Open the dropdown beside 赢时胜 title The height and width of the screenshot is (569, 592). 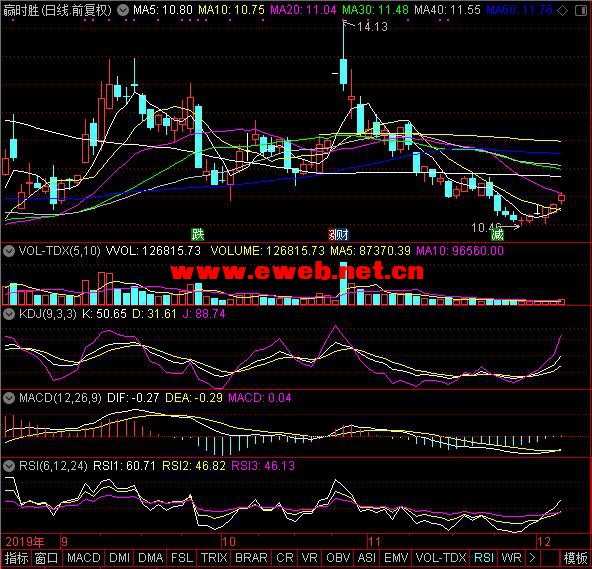click(122, 10)
